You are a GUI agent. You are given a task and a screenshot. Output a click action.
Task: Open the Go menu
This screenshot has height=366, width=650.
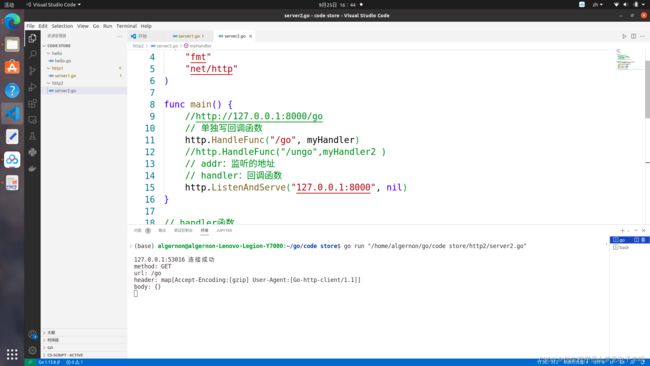pyautogui.click(x=96, y=26)
